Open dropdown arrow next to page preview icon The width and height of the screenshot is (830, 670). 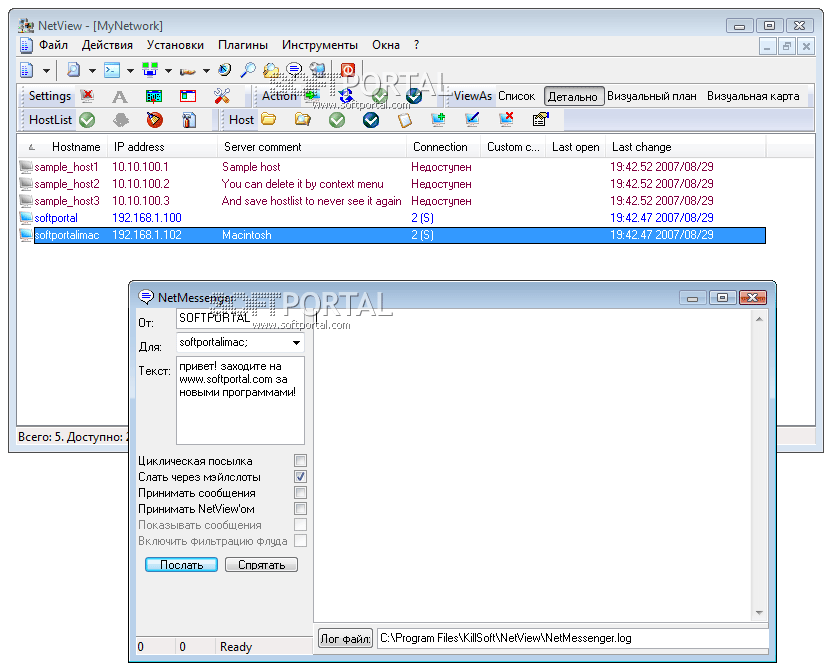(92, 70)
